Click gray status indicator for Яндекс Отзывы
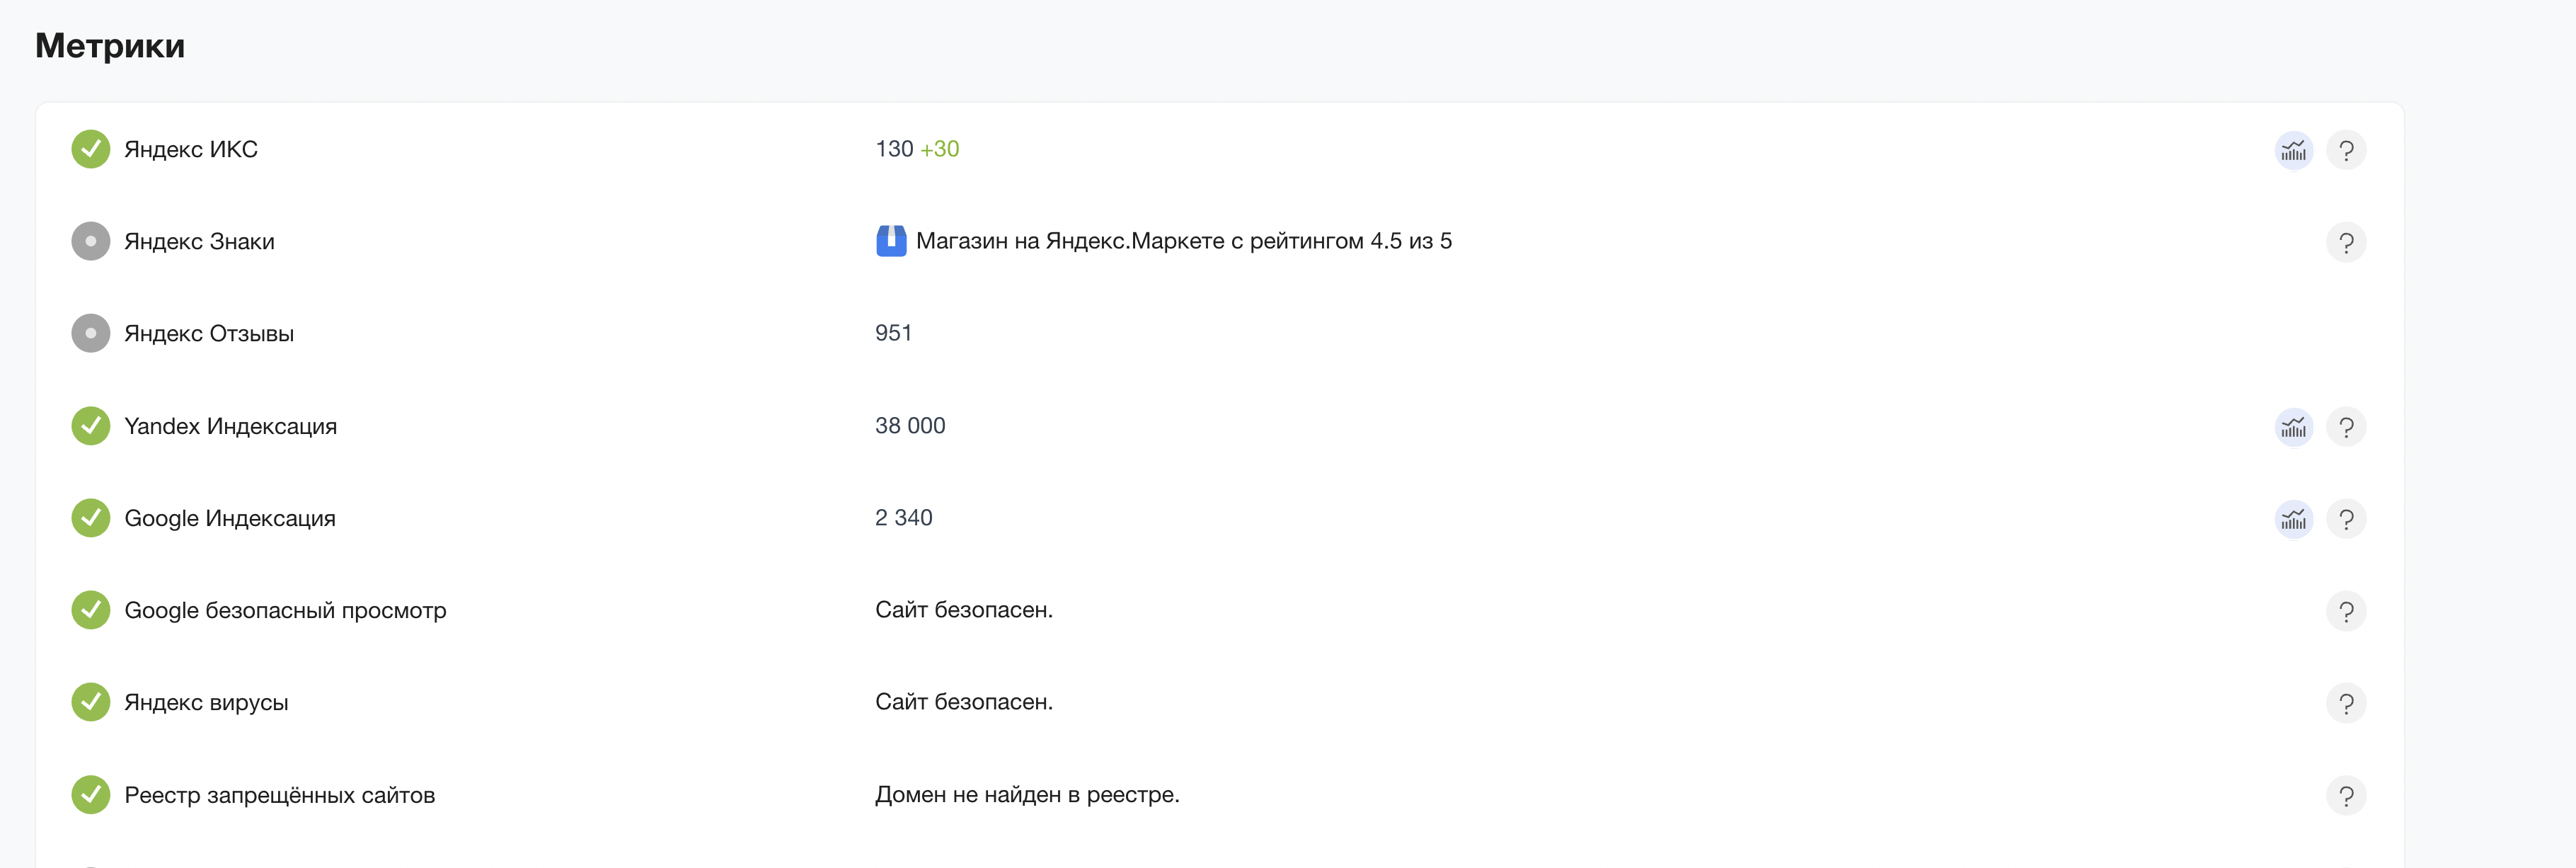 pos(91,333)
